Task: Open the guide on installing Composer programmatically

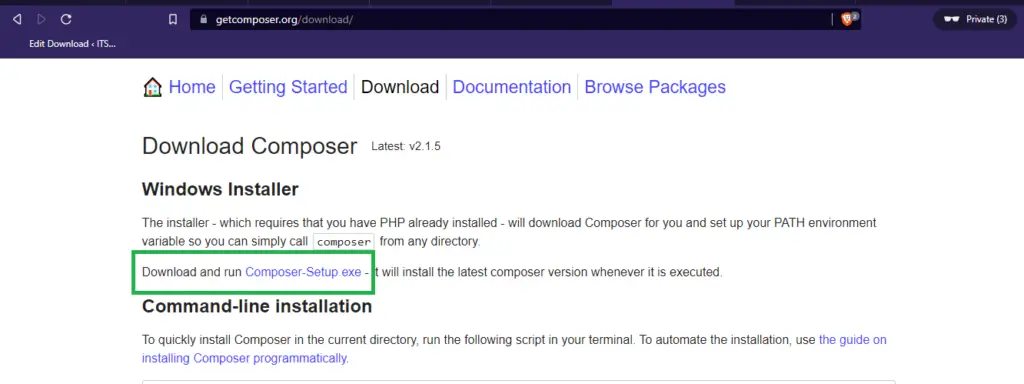Action: pyautogui.click(x=513, y=349)
